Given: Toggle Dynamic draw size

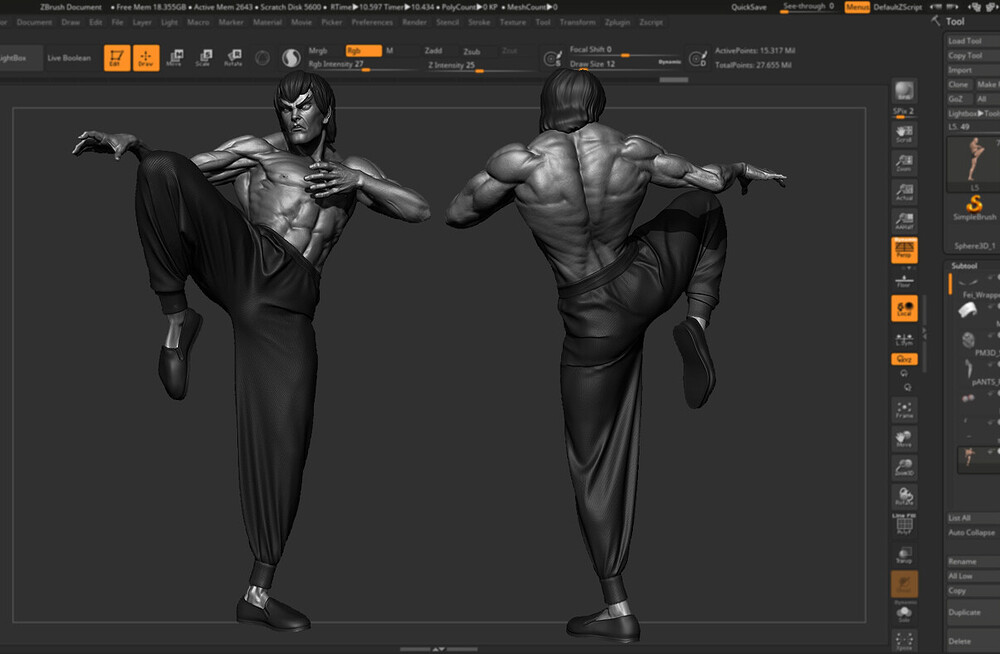Looking at the screenshot, I should pos(670,62).
